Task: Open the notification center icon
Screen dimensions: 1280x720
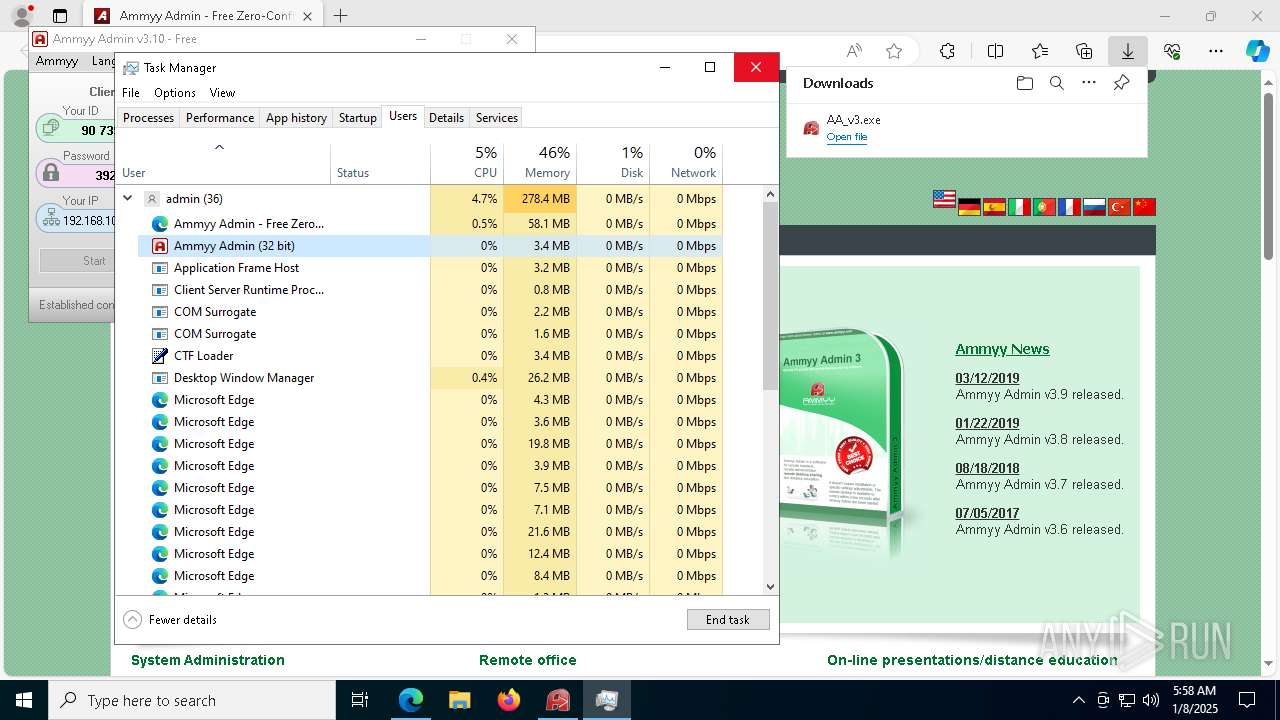Action: pyautogui.click(x=1247, y=700)
